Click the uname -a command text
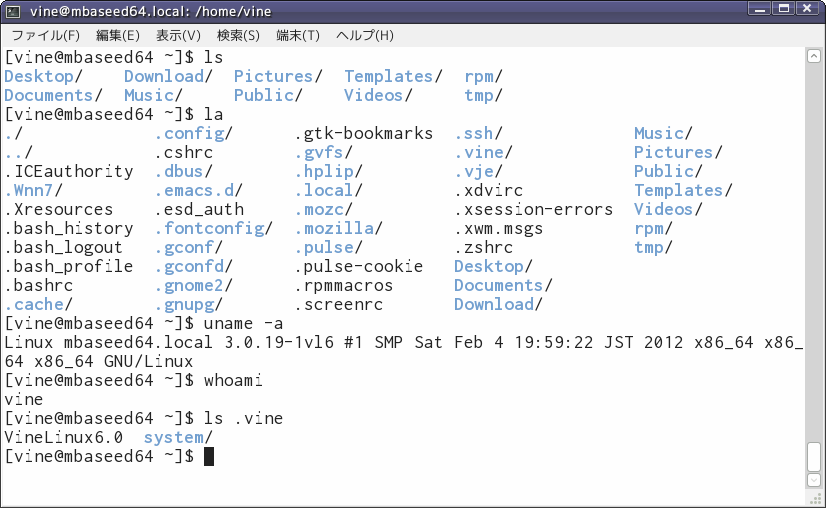The image size is (826, 508). 243,324
